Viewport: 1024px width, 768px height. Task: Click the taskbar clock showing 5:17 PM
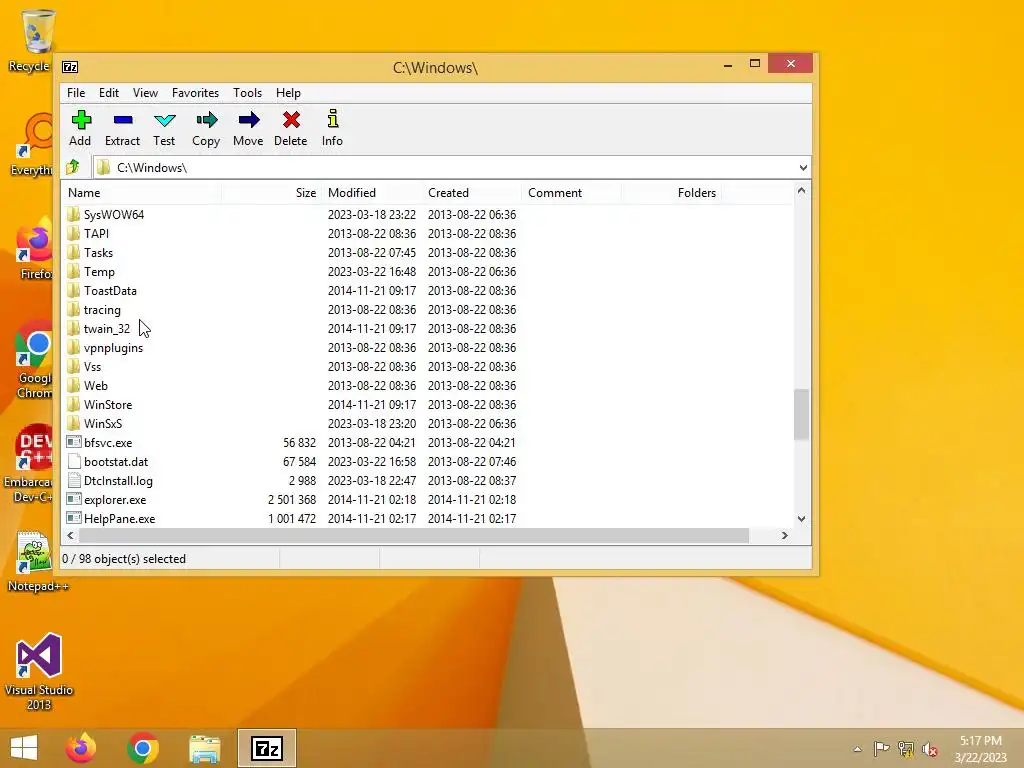pyautogui.click(x=980, y=749)
